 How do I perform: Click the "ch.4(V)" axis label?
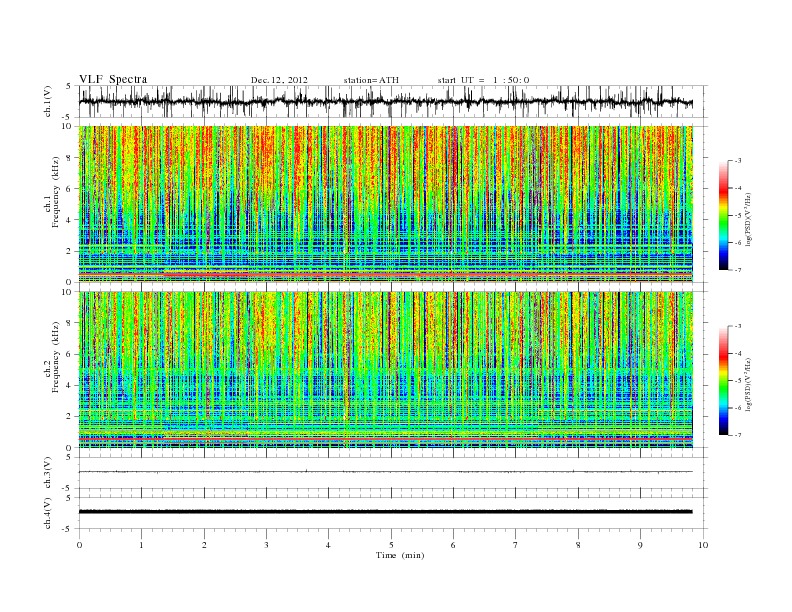48,513
